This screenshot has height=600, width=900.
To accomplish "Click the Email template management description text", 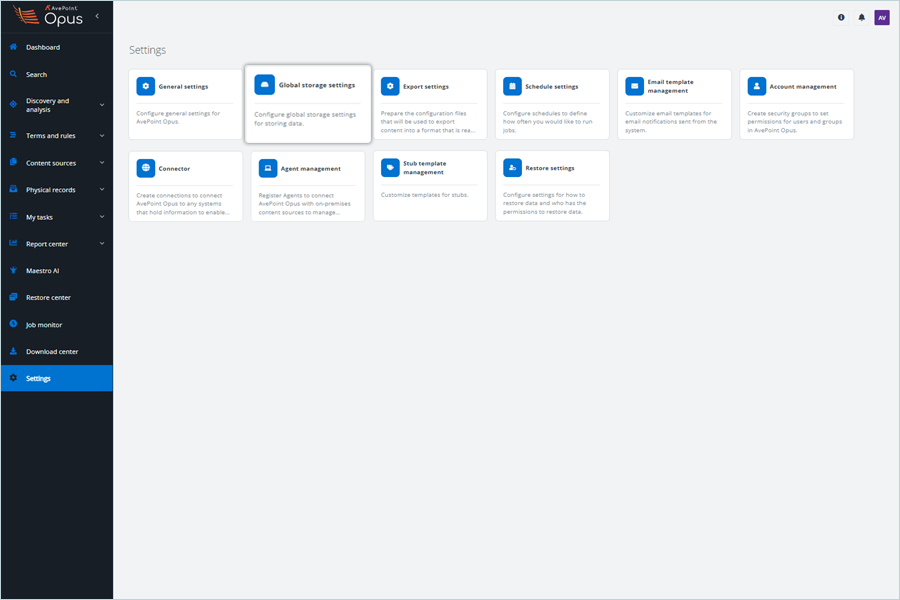I will point(671,122).
